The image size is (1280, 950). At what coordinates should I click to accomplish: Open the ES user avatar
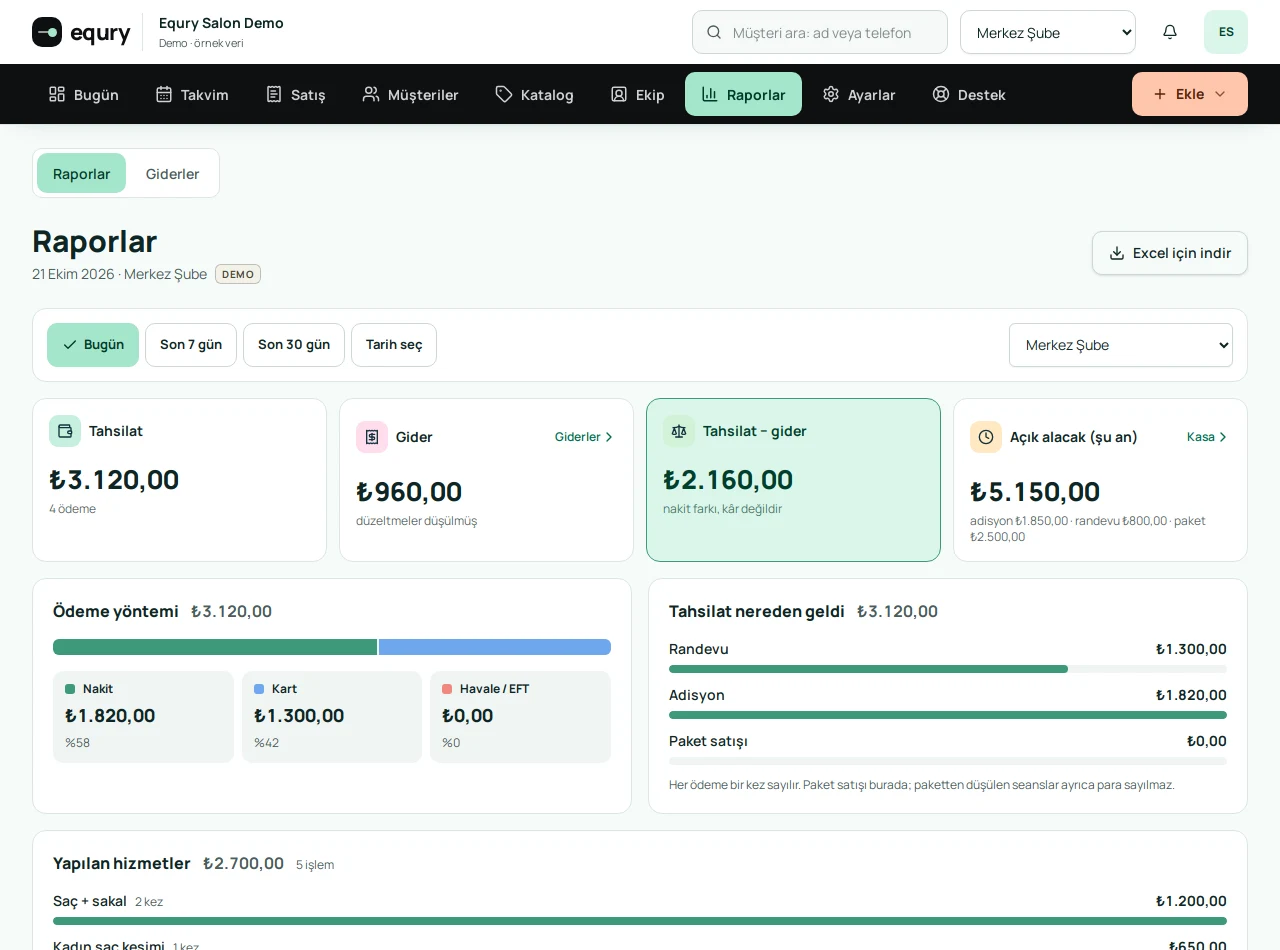1226,32
